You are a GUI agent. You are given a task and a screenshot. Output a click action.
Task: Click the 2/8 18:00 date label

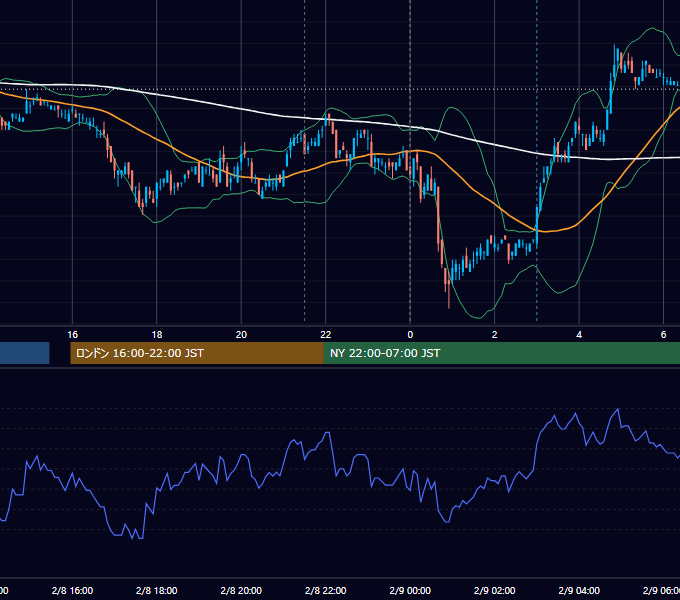(x=157, y=591)
